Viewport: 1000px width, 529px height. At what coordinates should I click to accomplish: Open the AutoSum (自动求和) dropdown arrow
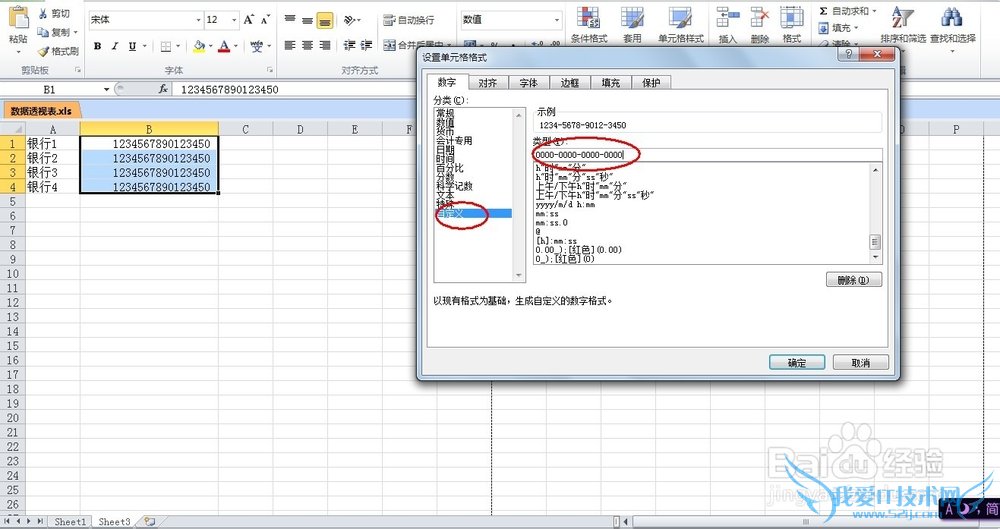click(x=874, y=11)
